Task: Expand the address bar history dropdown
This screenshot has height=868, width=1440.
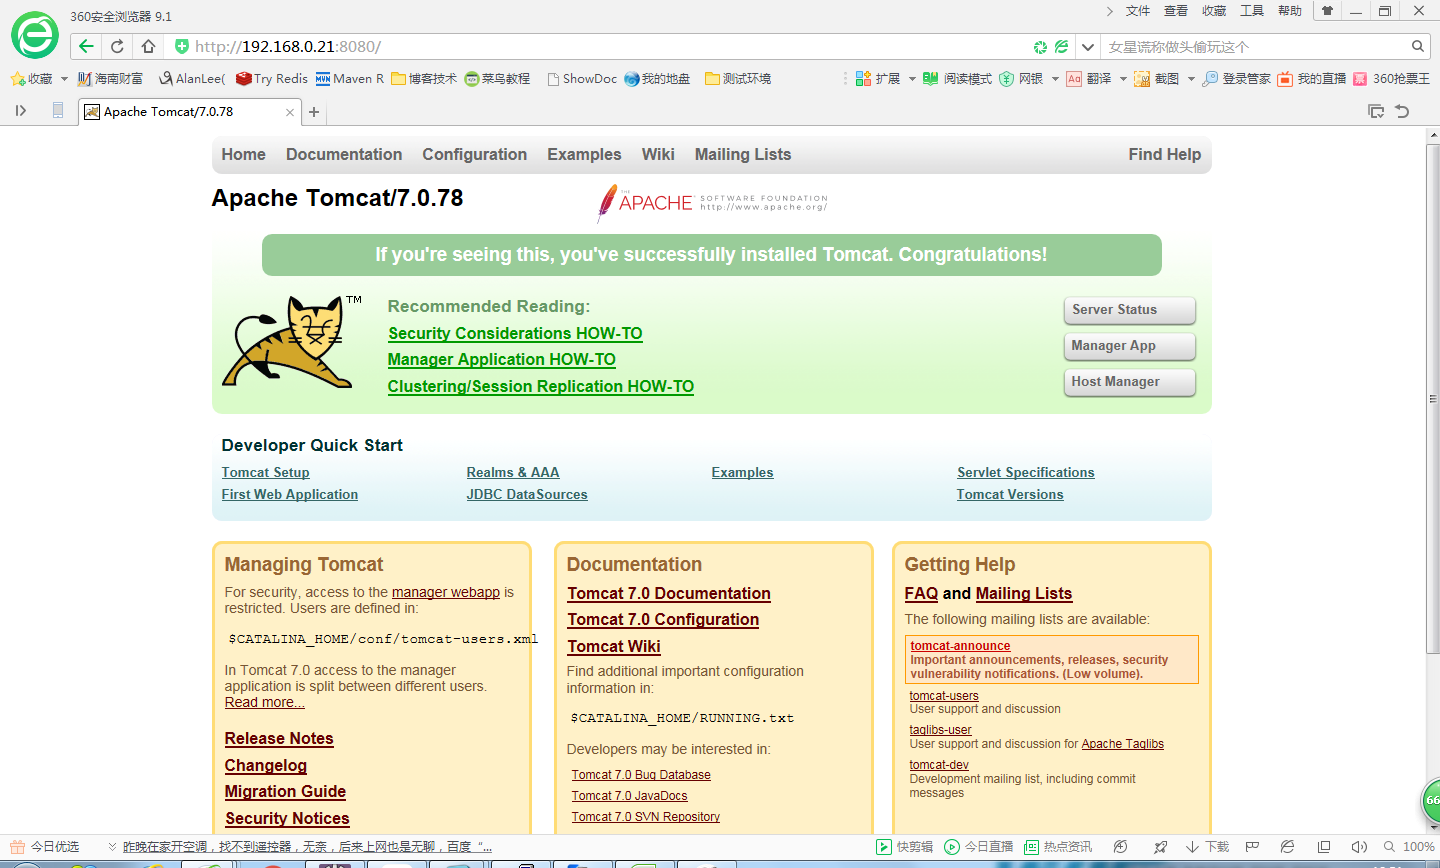Action: [1088, 47]
